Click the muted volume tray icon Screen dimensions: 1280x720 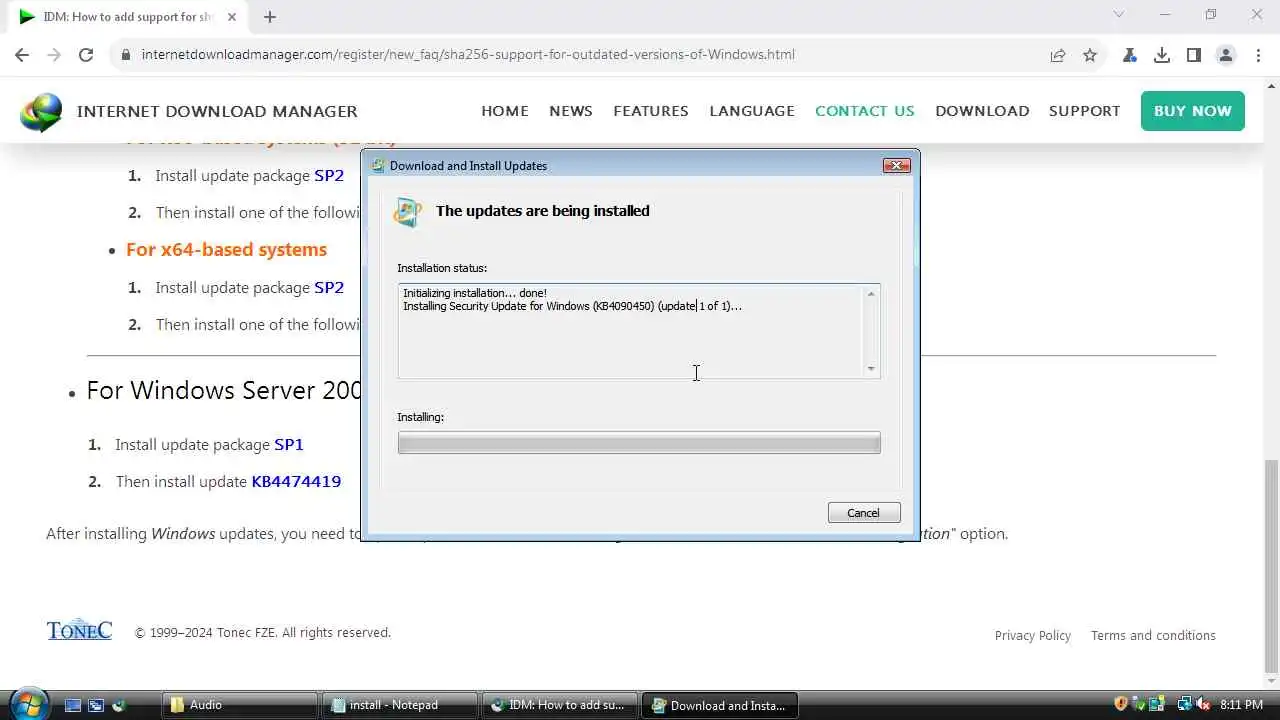pos(1203,704)
